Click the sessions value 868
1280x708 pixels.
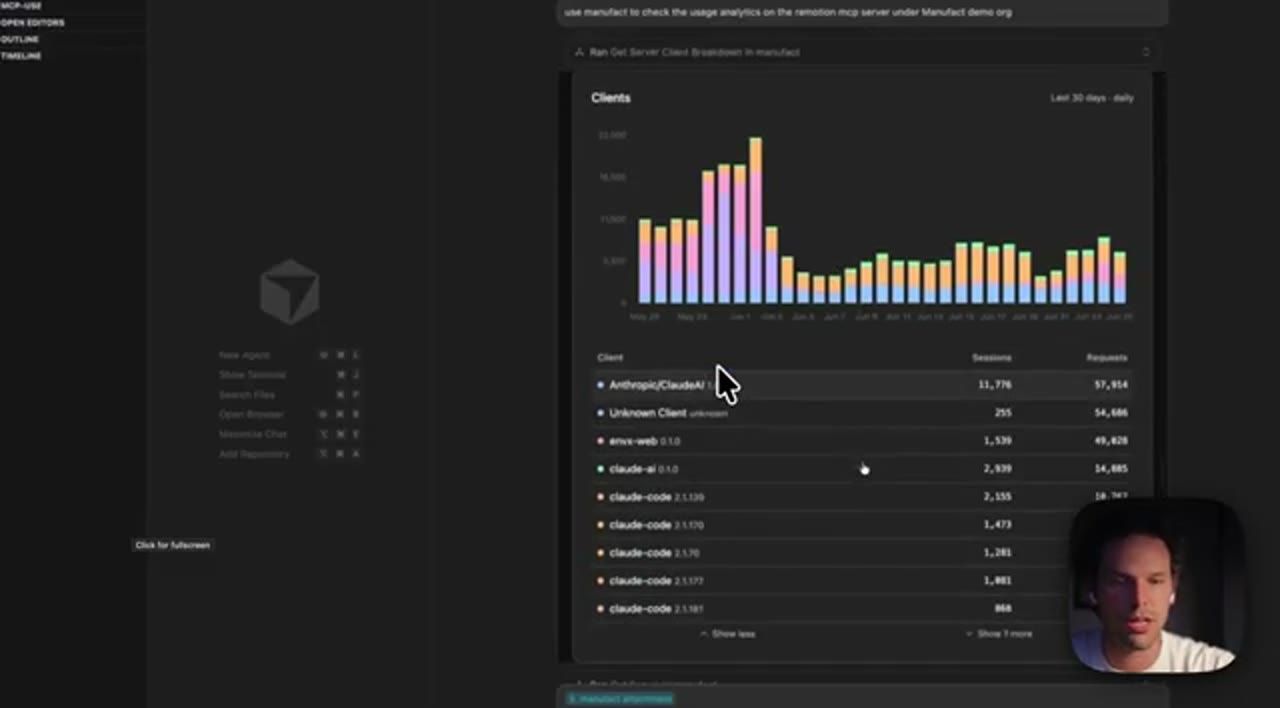tap(1003, 609)
